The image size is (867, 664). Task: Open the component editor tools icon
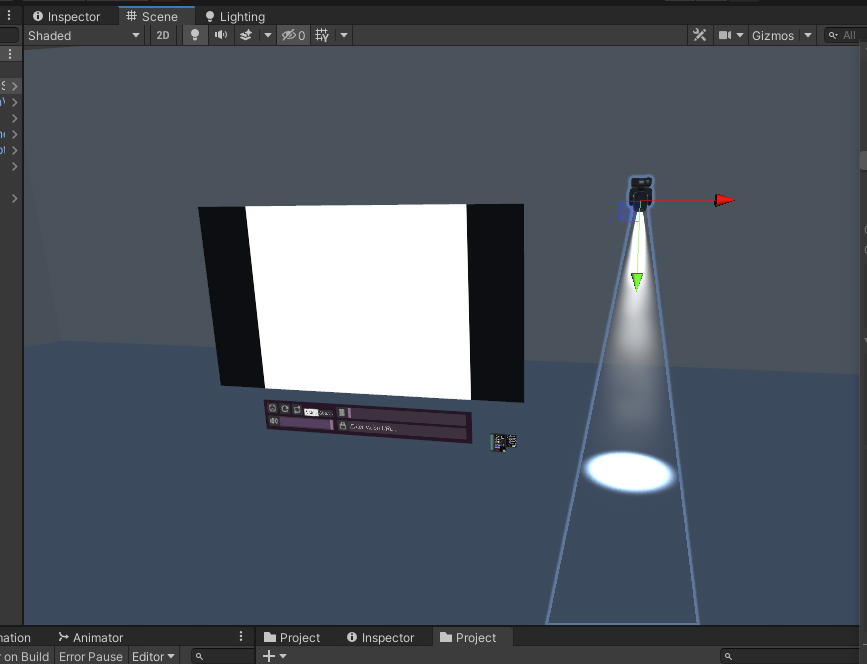click(x=699, y=35)
